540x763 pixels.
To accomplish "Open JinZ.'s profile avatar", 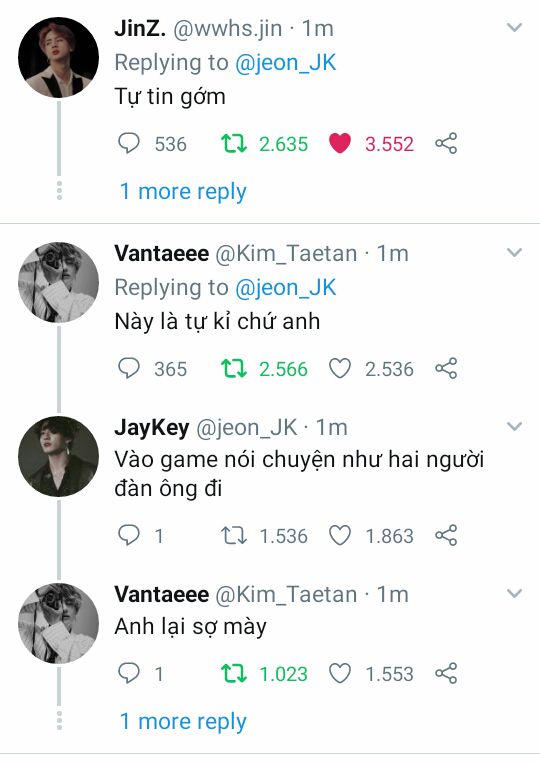I will (58, 57).
